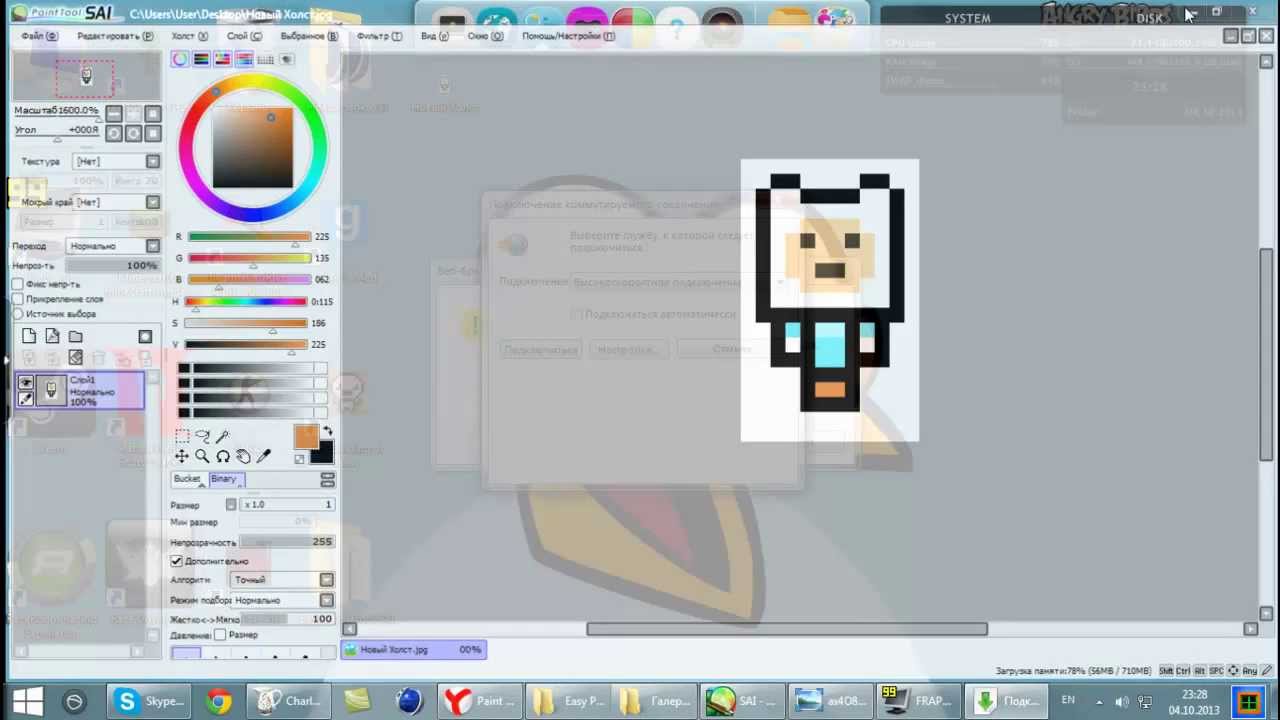Select the Rotate canvas tool

(222, 456)
